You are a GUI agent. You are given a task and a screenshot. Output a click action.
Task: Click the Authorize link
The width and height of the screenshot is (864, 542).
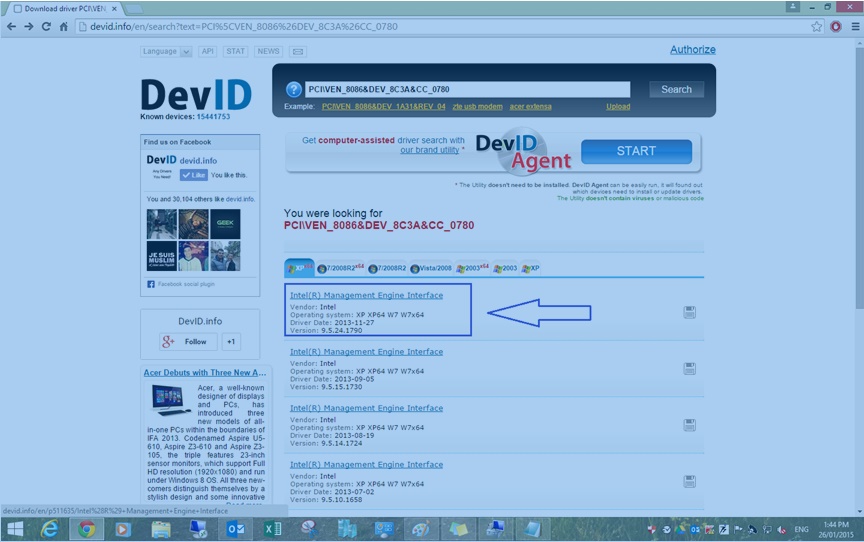click(x=693, y=50)
